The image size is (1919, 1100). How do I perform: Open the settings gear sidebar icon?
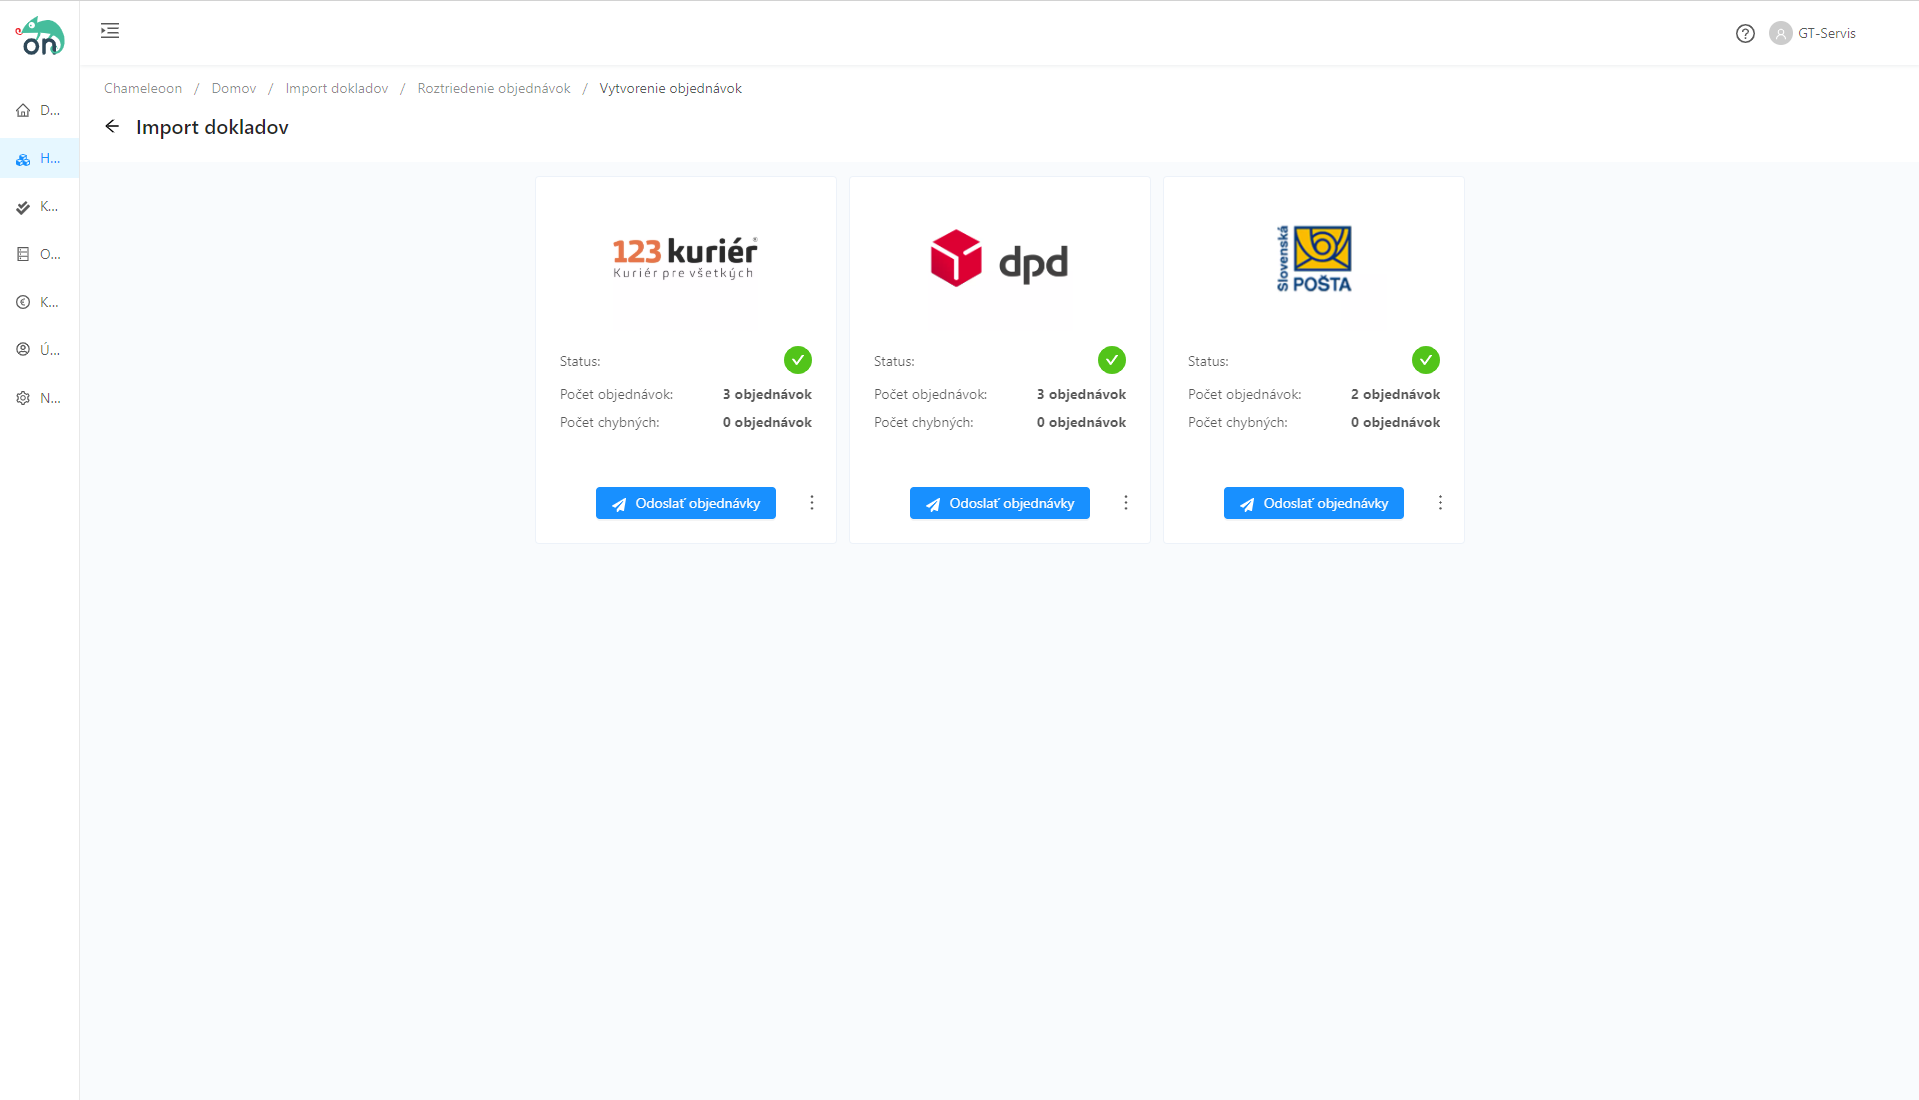click(23, 398)
